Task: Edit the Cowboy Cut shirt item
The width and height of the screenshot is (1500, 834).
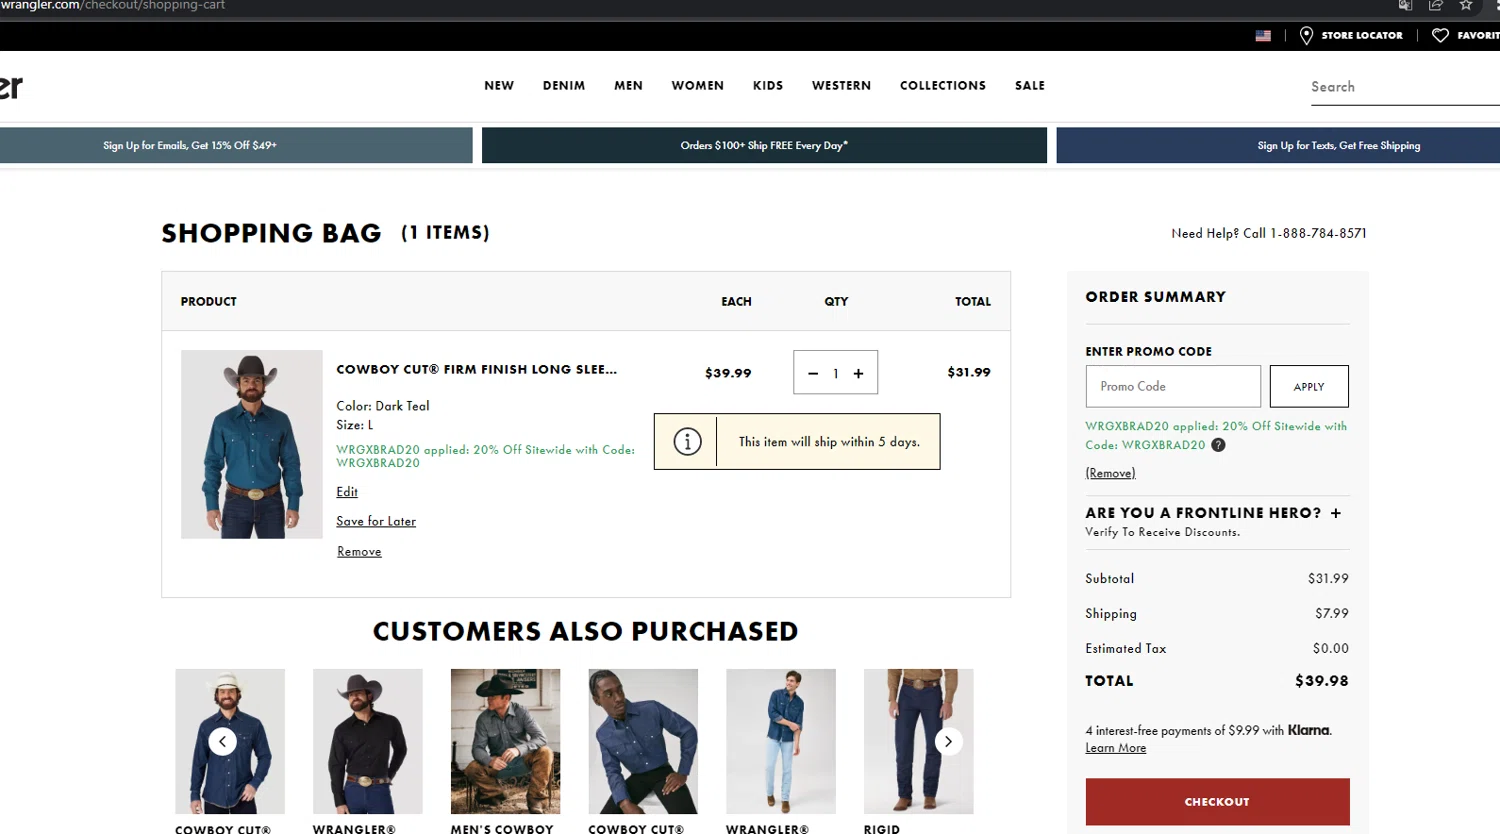Action: pyautogui.click(x=347, y=492)
